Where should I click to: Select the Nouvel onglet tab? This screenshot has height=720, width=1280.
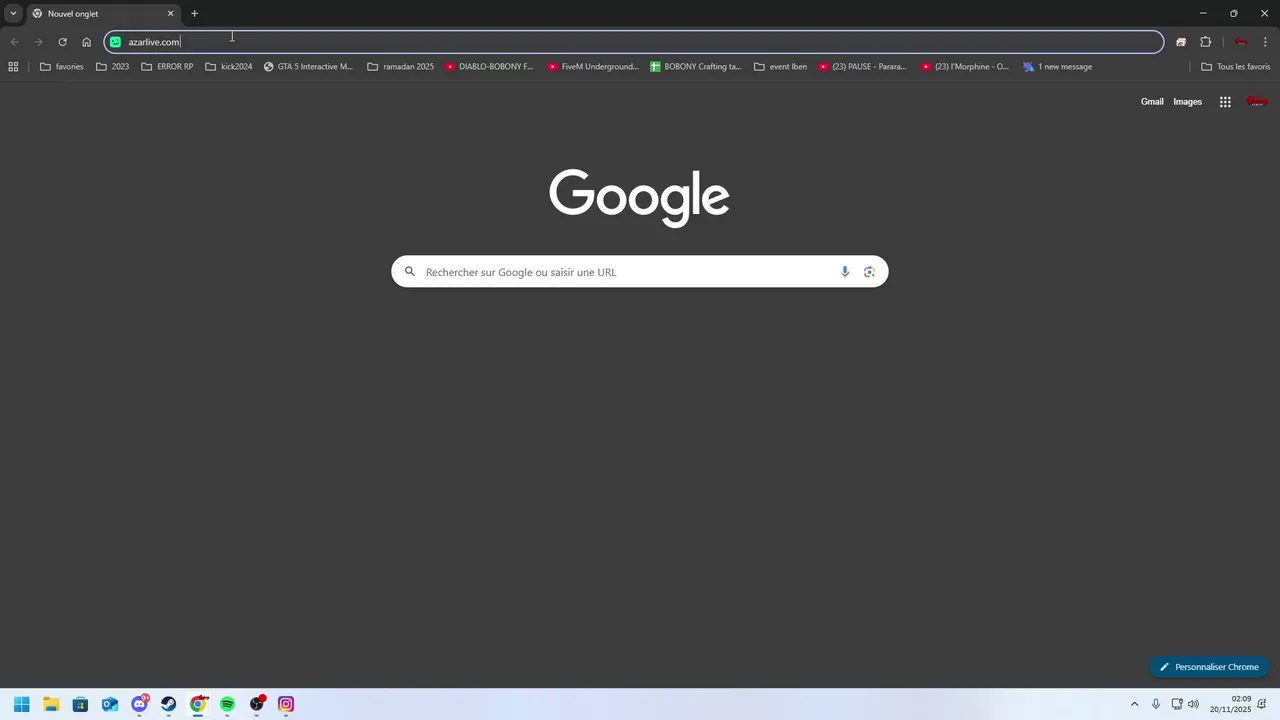103,14
